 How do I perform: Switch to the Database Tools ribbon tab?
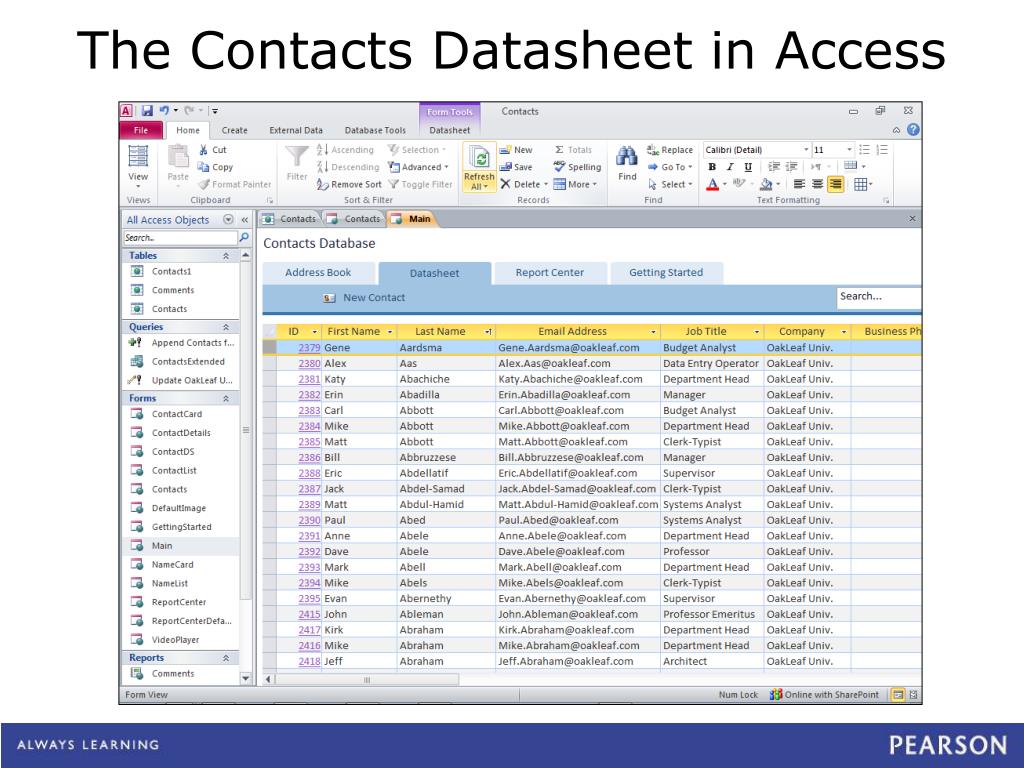click(x=375, y=130)
